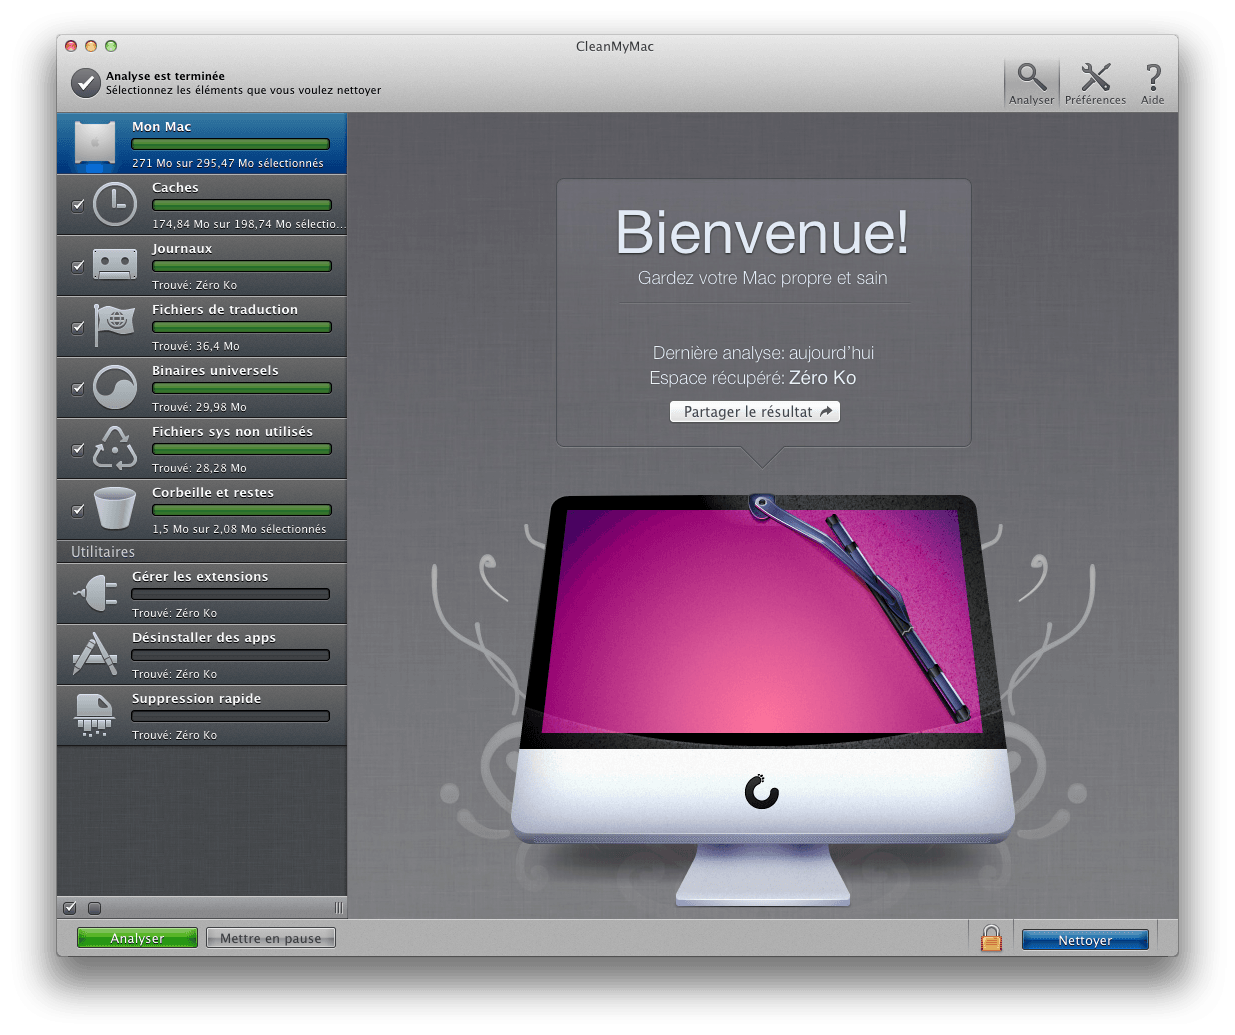Click the select-all checkbox below sidebar
The image size is (1235, 1035).
[x=70, y=908]
